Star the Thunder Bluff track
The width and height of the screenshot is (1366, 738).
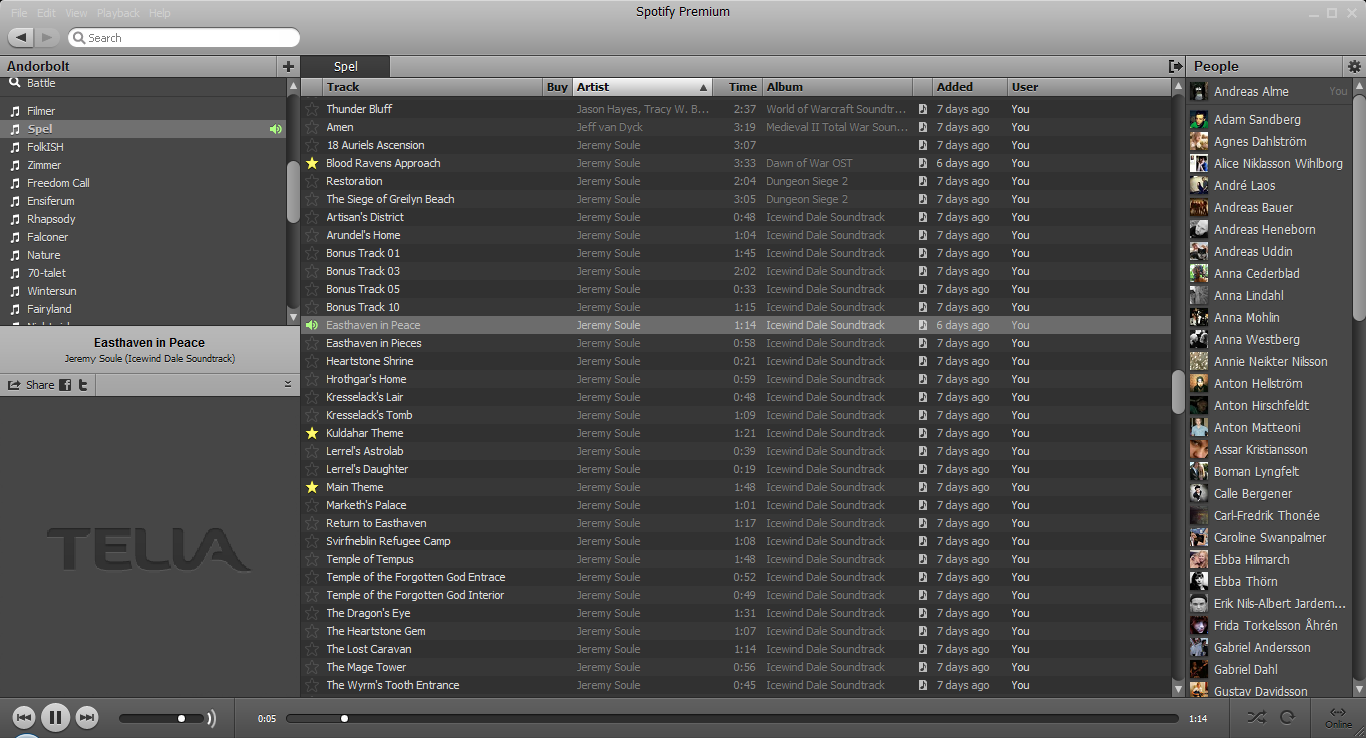tap(312, 109)
